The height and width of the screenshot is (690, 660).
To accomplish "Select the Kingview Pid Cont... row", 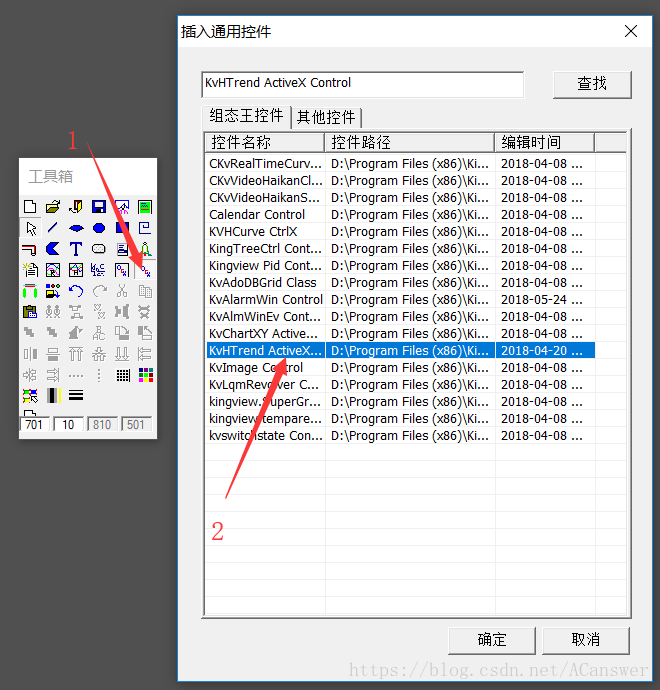I will (400, 266).
